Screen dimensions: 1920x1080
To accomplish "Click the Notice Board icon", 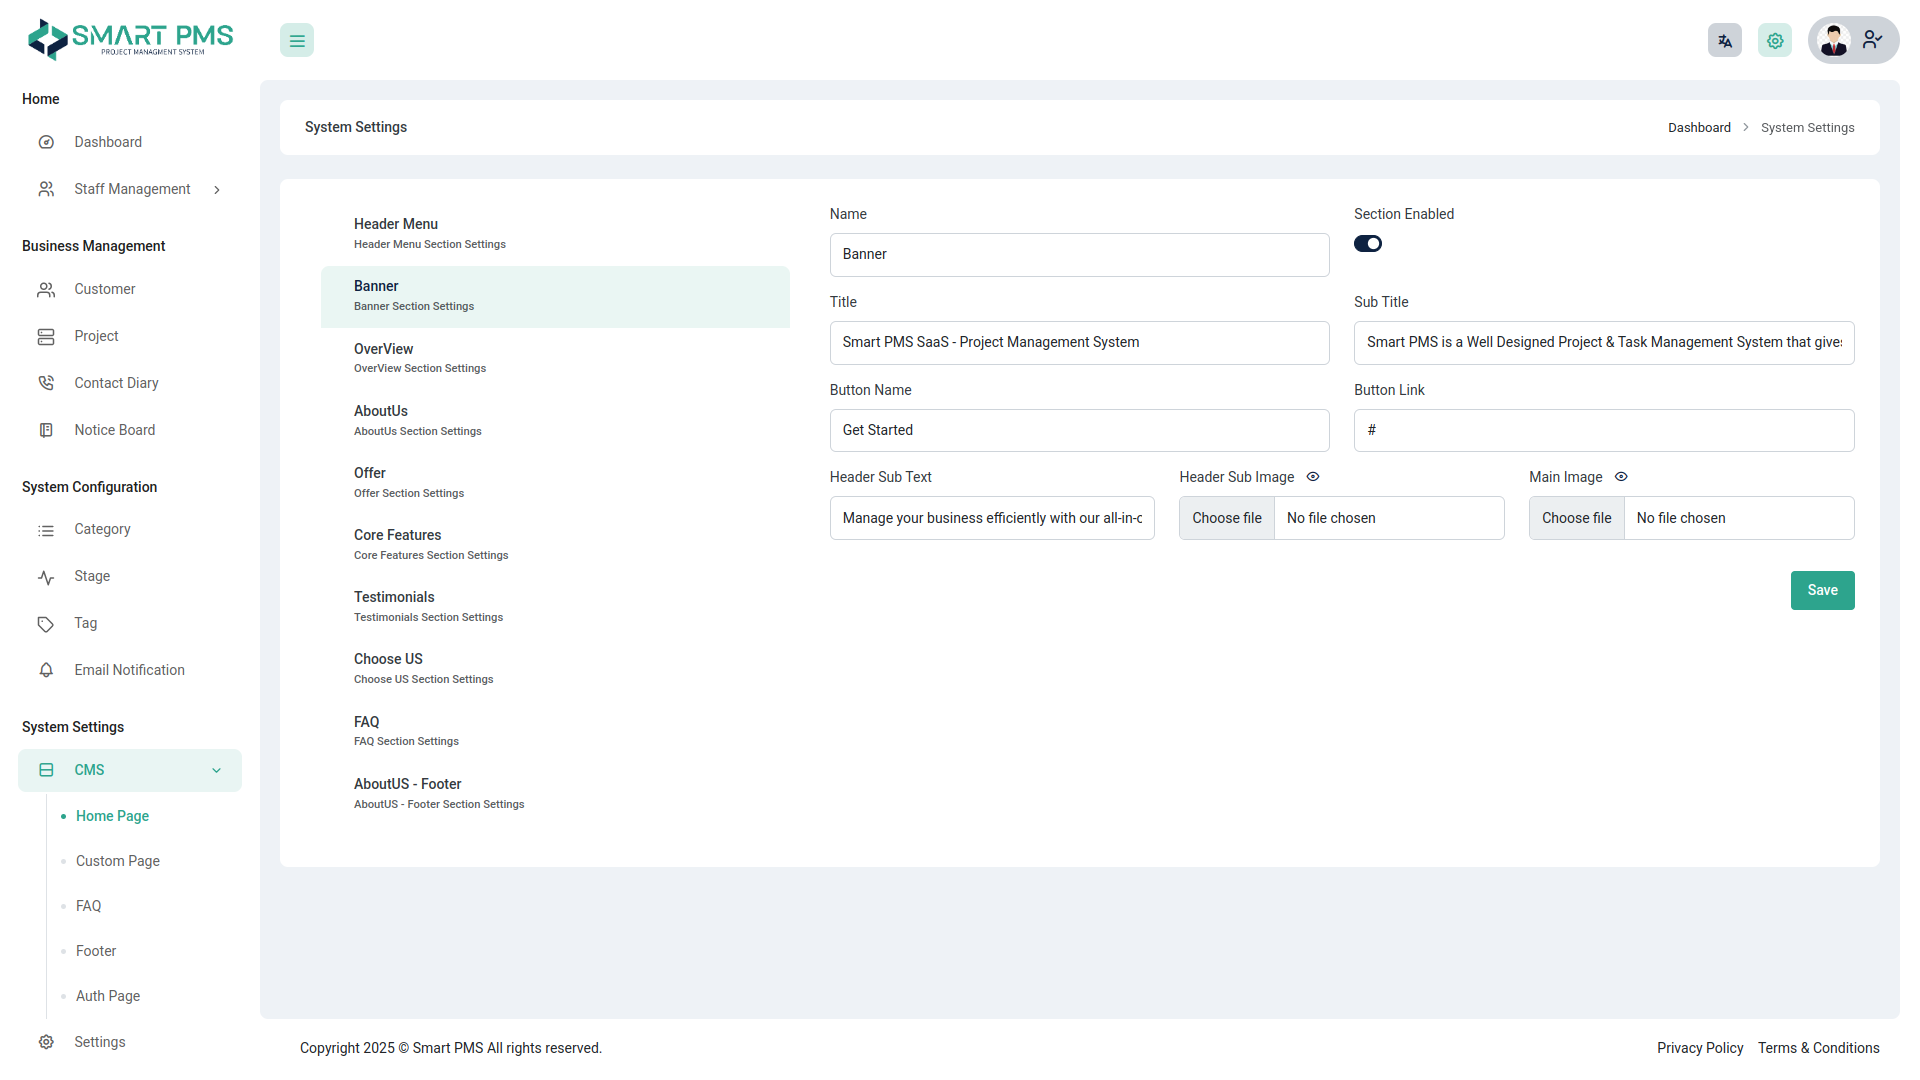I will click(x=46, y=429).
